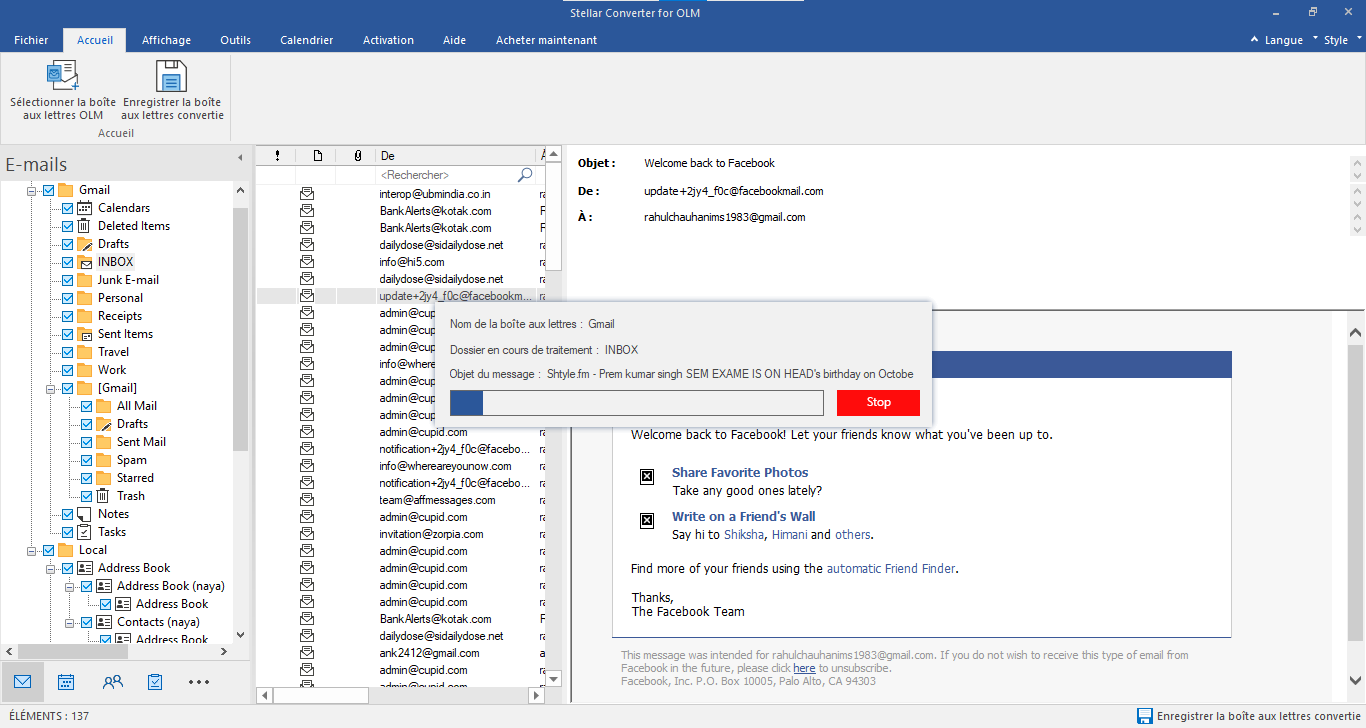The width and height of the screenshot is (1366, 728).
Task: Click the save icon in the bottom status bar
Action: point(1143,716)
